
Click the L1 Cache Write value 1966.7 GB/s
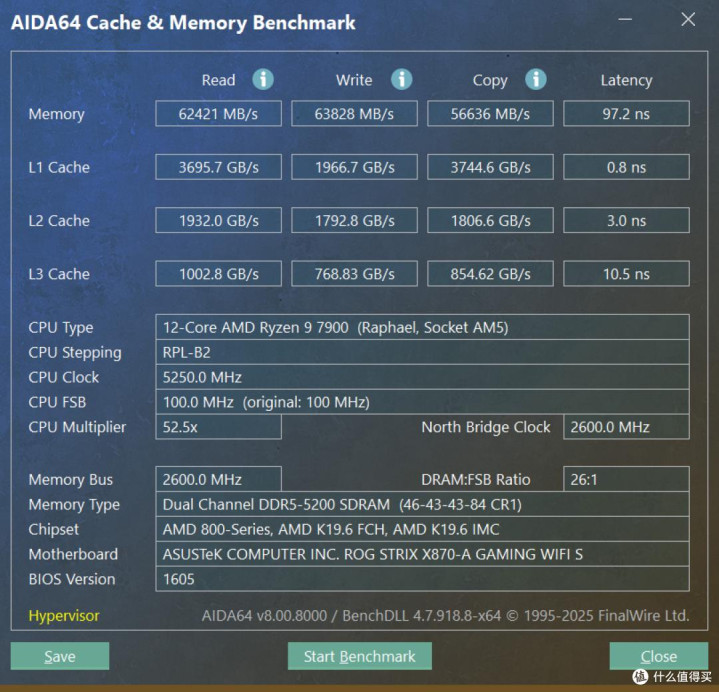point(354,167)
